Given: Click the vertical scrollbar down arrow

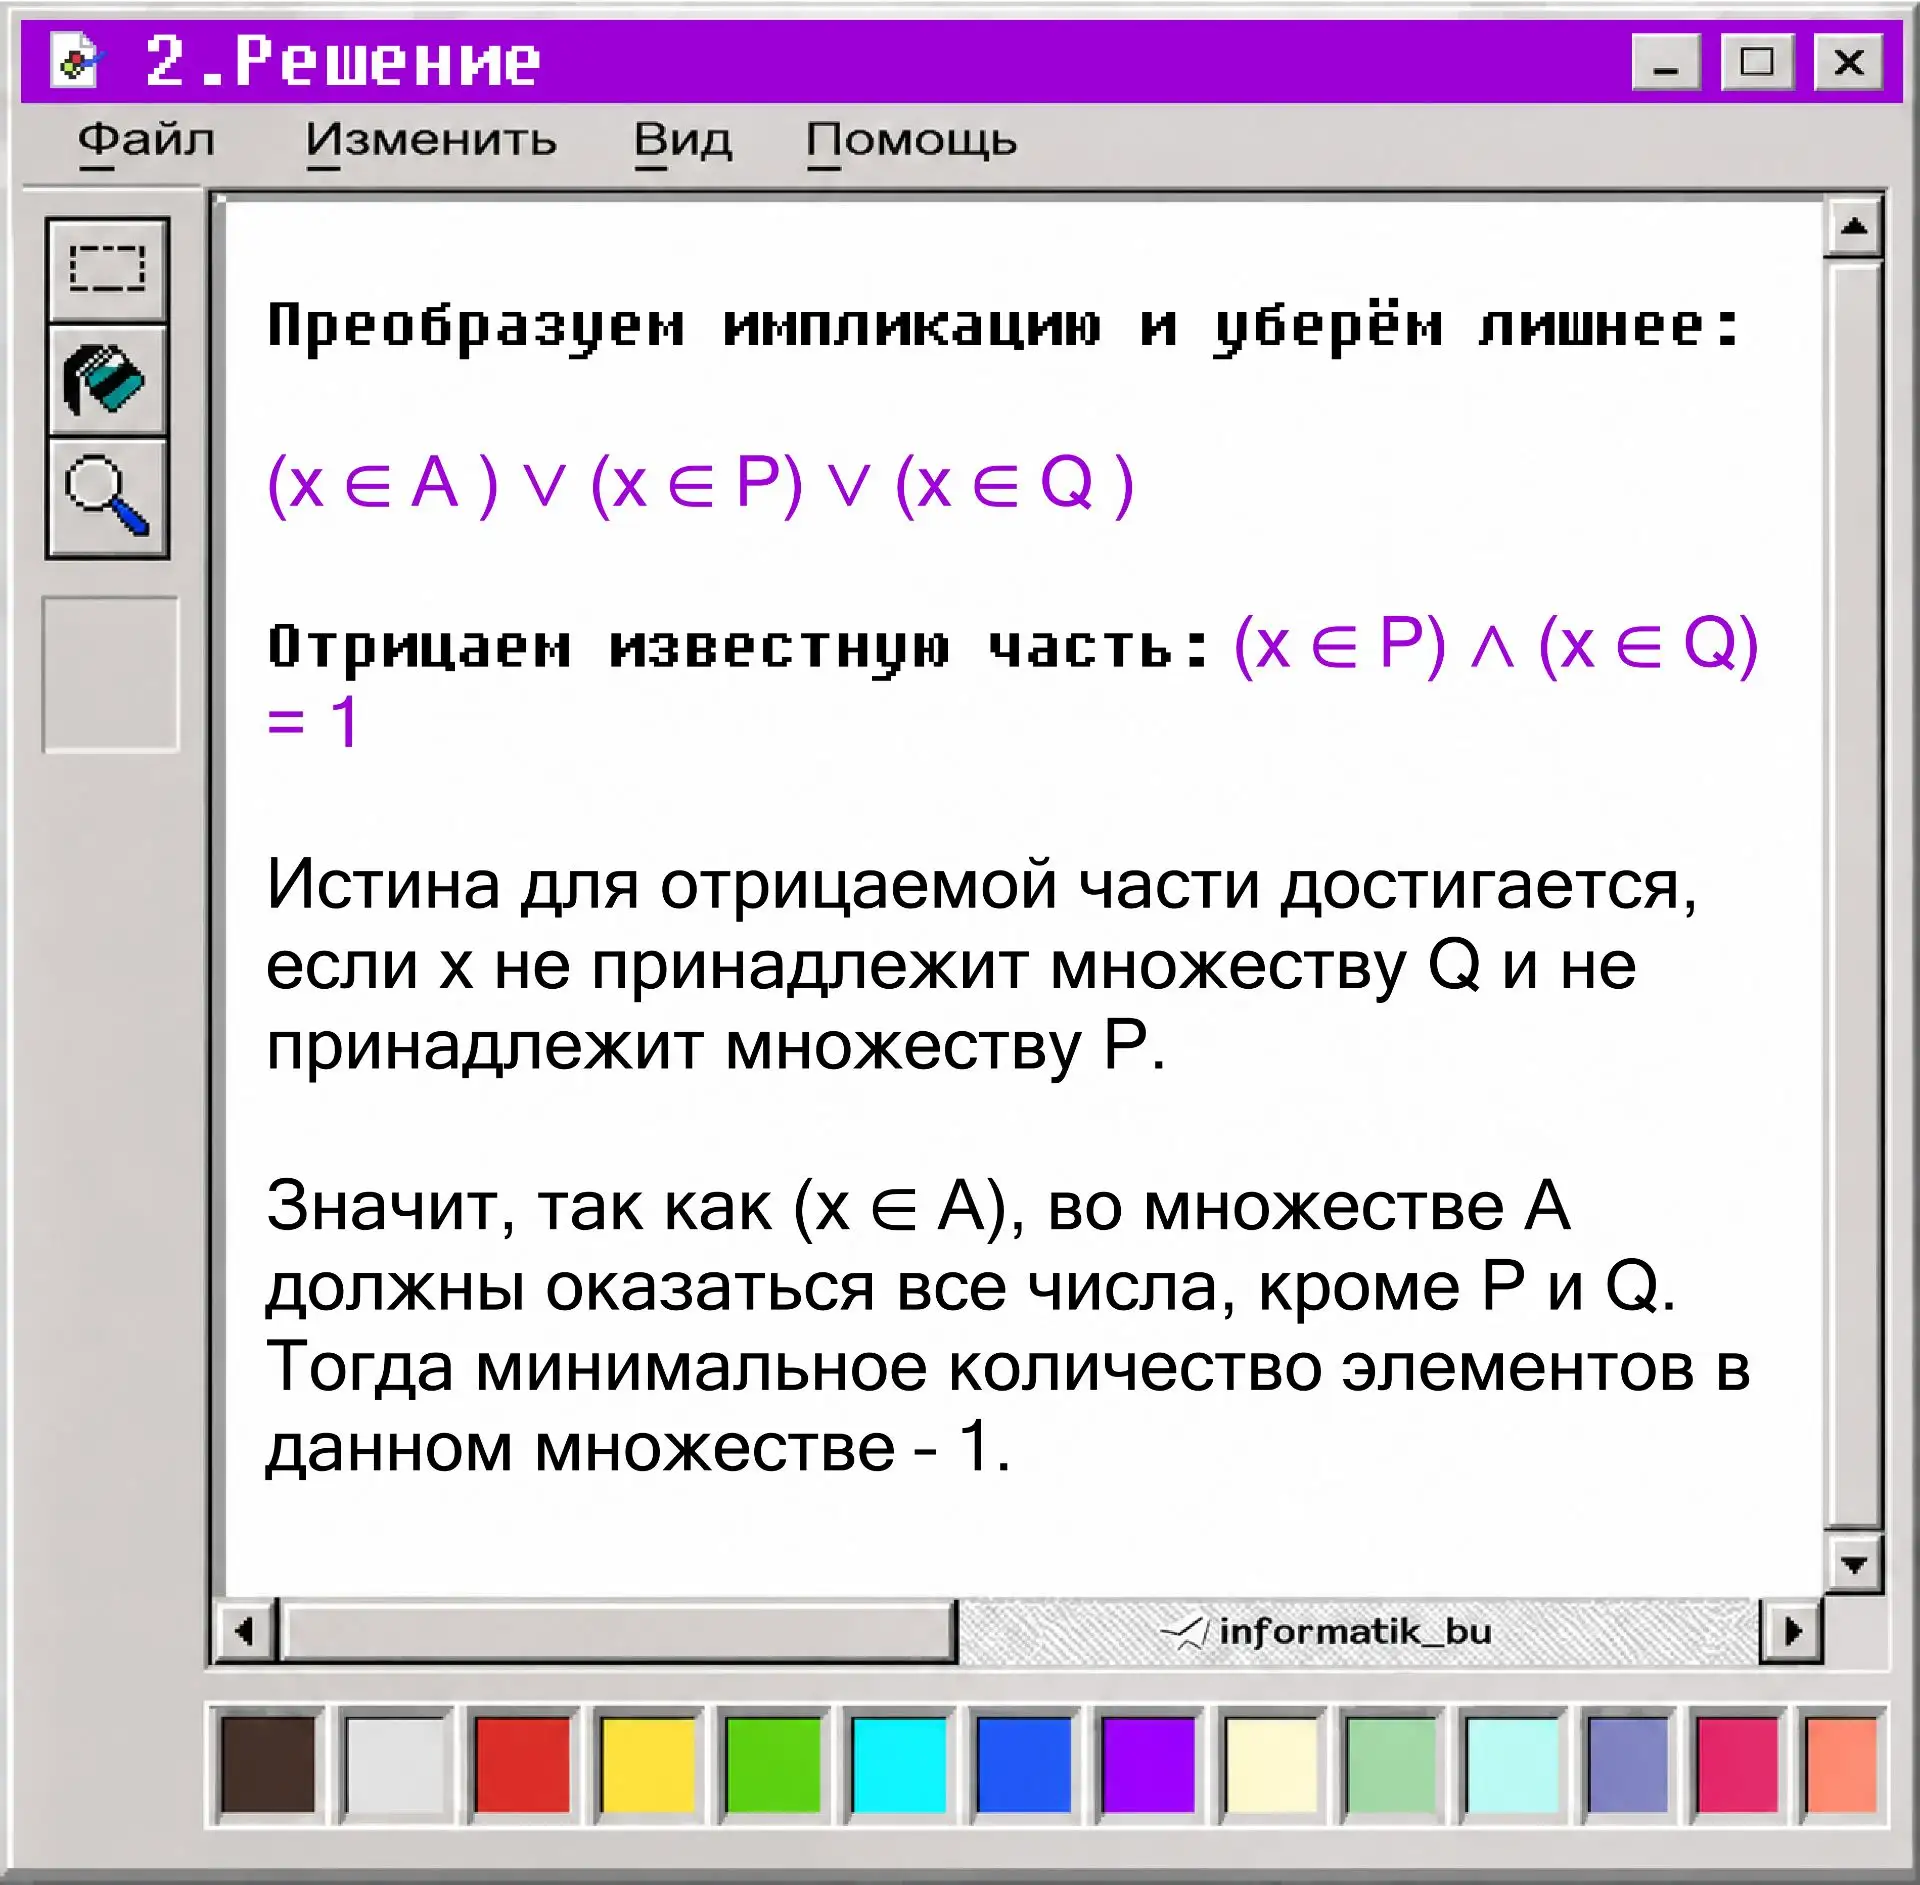Looking at the screenshot, I should click(1853, 1564).
